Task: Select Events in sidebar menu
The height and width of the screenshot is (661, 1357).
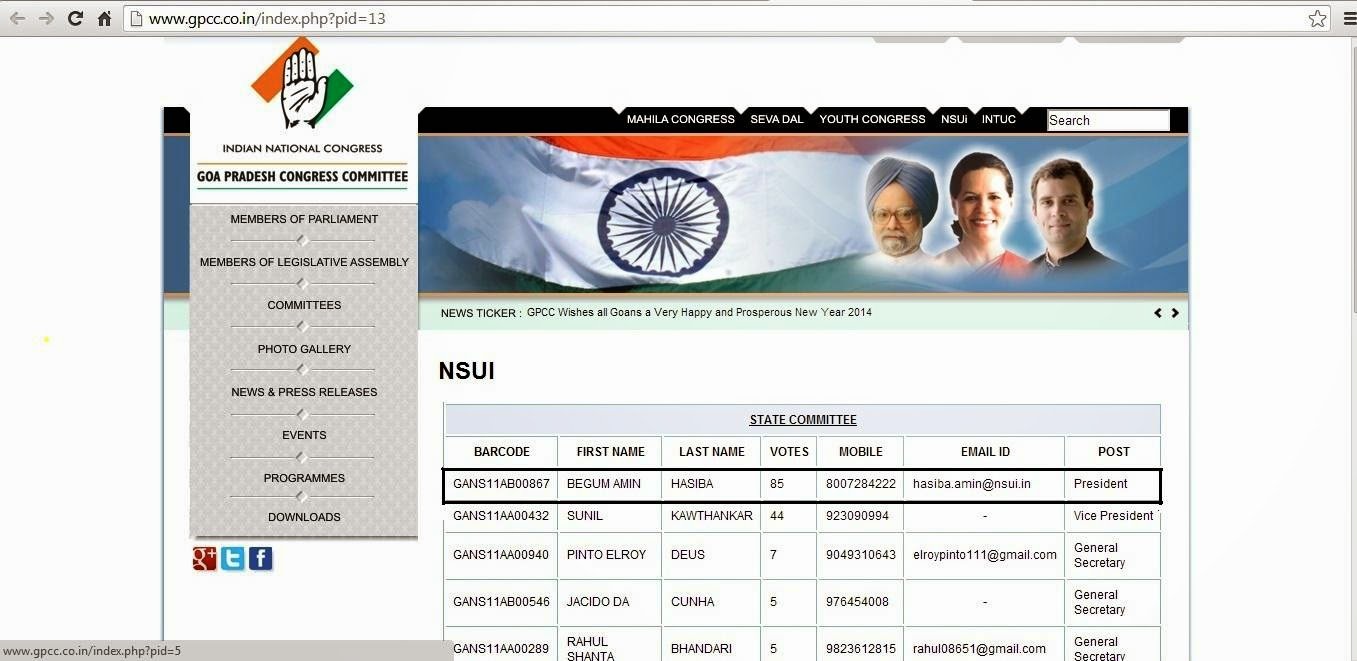Action: pos(304,435)
